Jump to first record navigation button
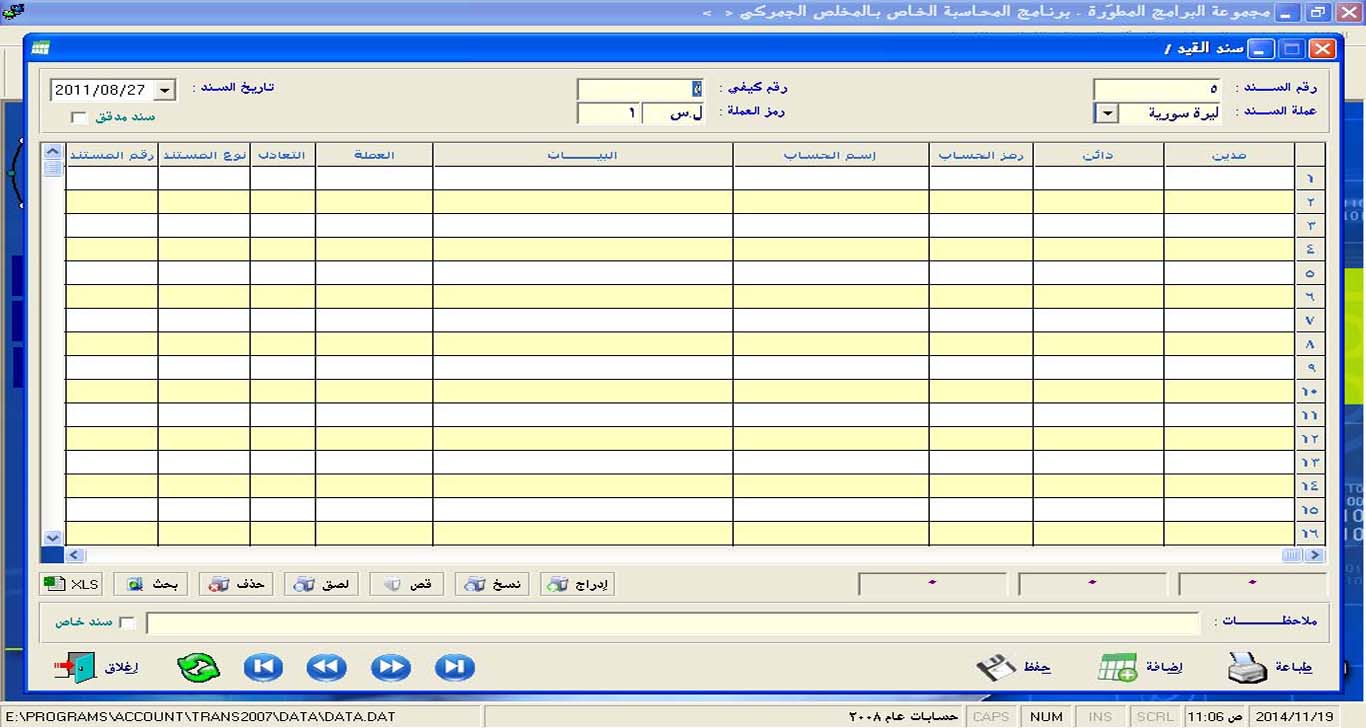The image size is (1366, 728). click(263, 667)
